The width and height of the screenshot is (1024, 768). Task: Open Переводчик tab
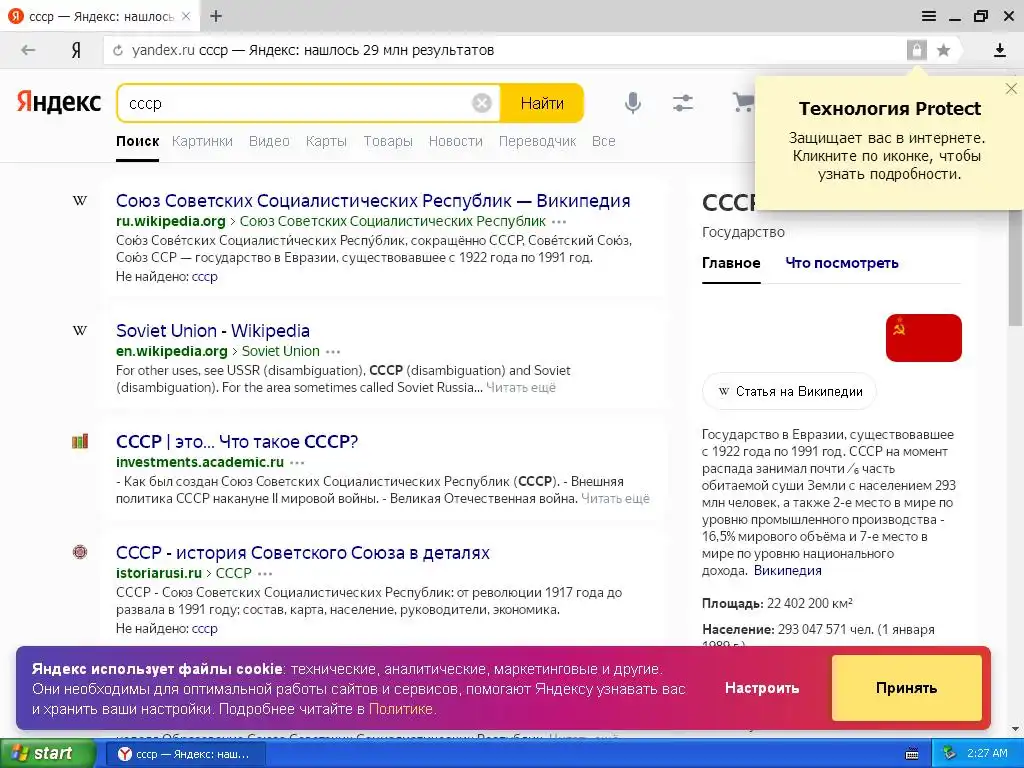tap(537, 141)
